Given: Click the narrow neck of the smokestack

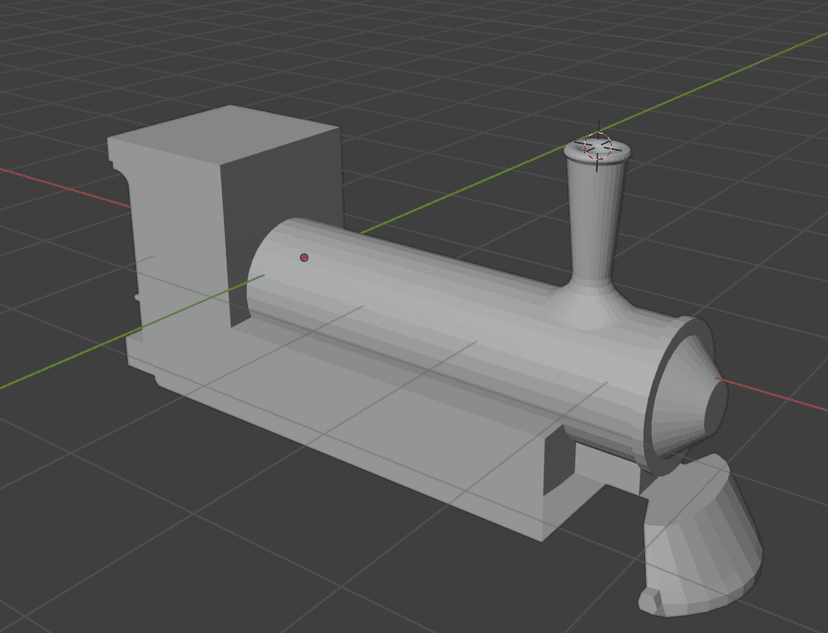Looking at the screenshot, I should [x=596, y=215].
